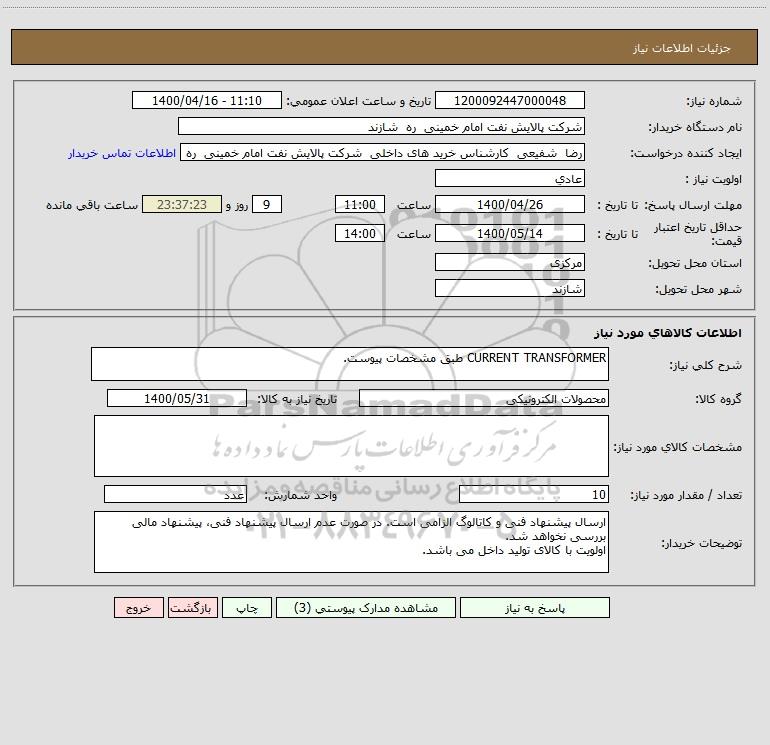Click remaining days field showing 9
This screenshot has width=770, height=745.
[x=267, y=204]
